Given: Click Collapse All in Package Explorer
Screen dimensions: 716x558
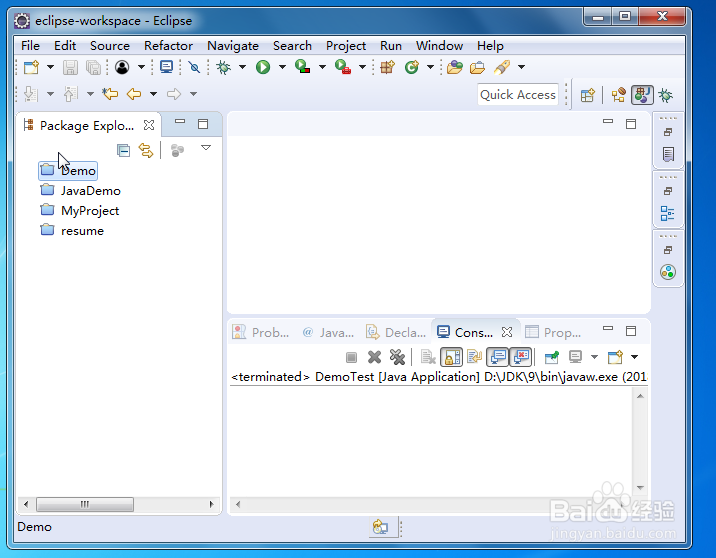Looking at the screenshot, I should [123, 150].
